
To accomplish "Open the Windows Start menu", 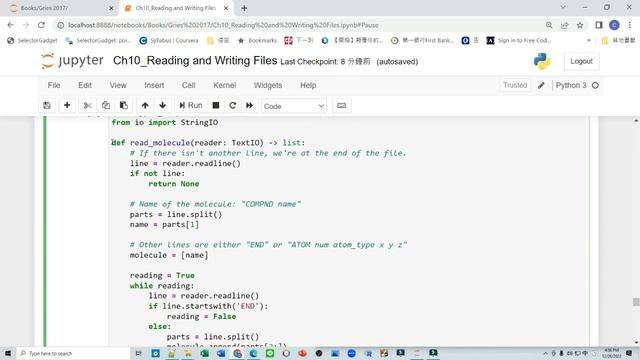I will pos(8,353).
